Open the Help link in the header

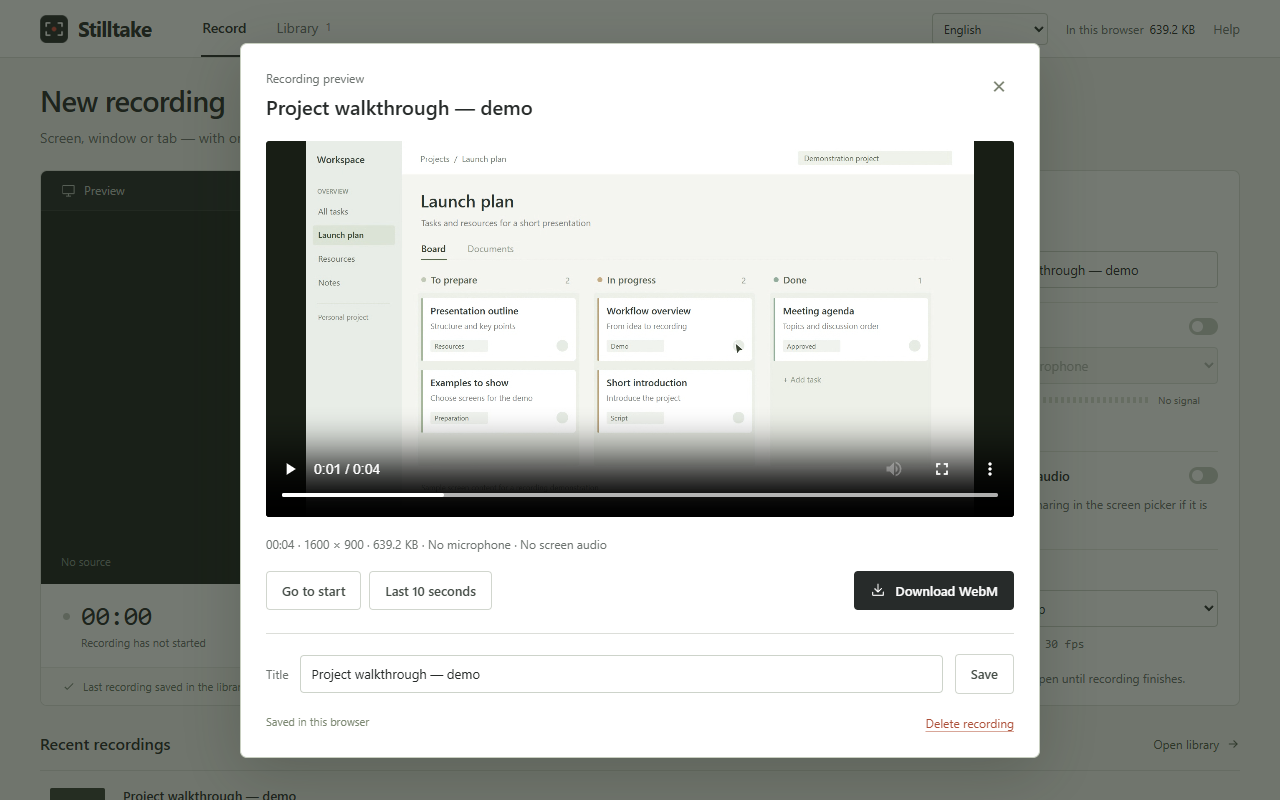pyautogui.click(x=1226, y=29)
